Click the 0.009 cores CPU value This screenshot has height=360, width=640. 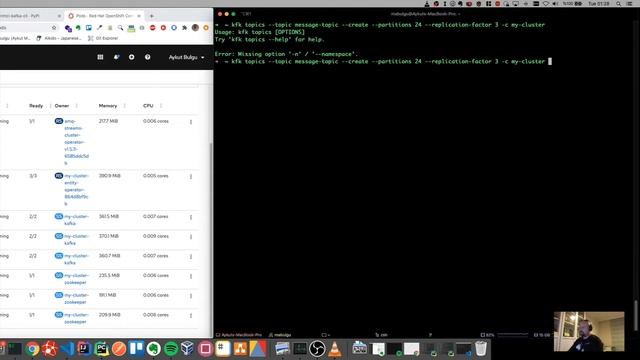[156, 236]
